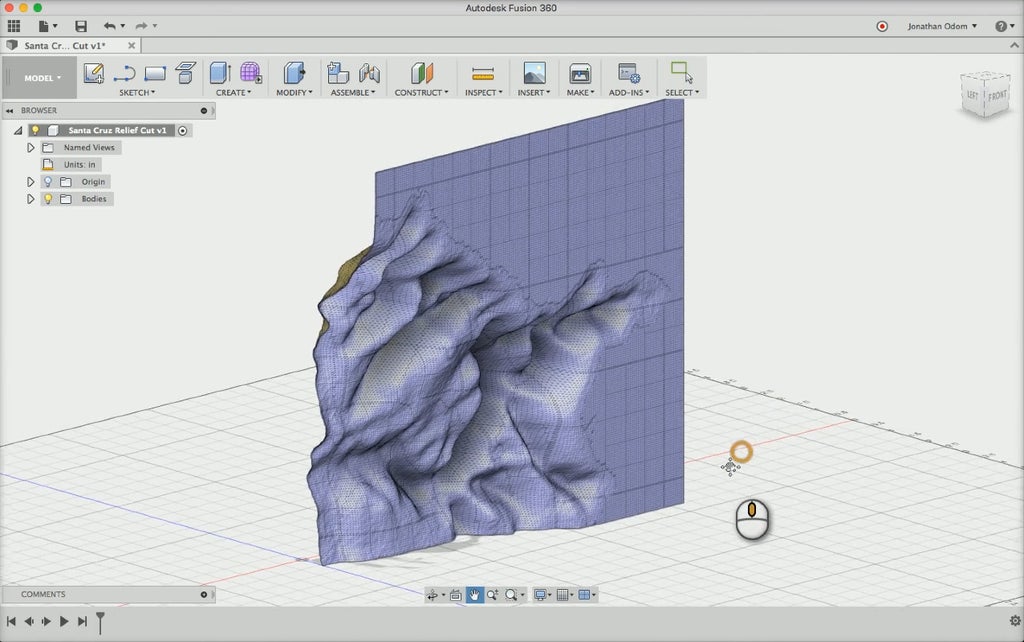This screenshot has height=642, width=1024.
Task: Click the Display Settings monitor icon
Action: tap(540, 594)
